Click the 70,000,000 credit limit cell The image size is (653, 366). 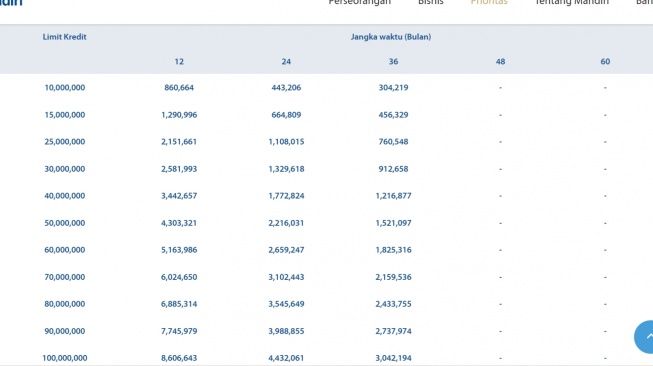tap(65, 277)
